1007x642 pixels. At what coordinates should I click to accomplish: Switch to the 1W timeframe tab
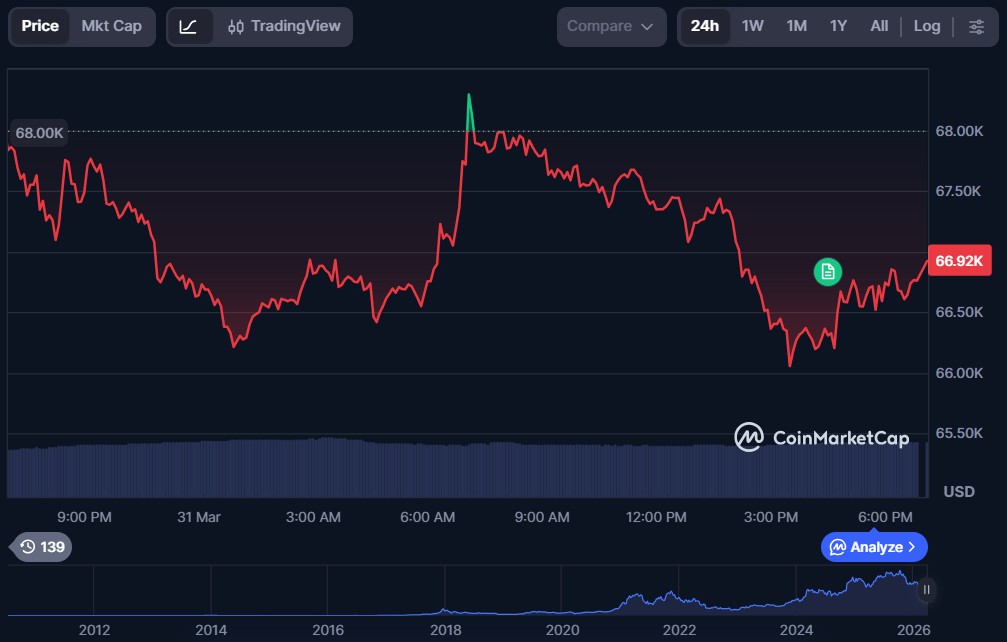click(x=753, y=26)
